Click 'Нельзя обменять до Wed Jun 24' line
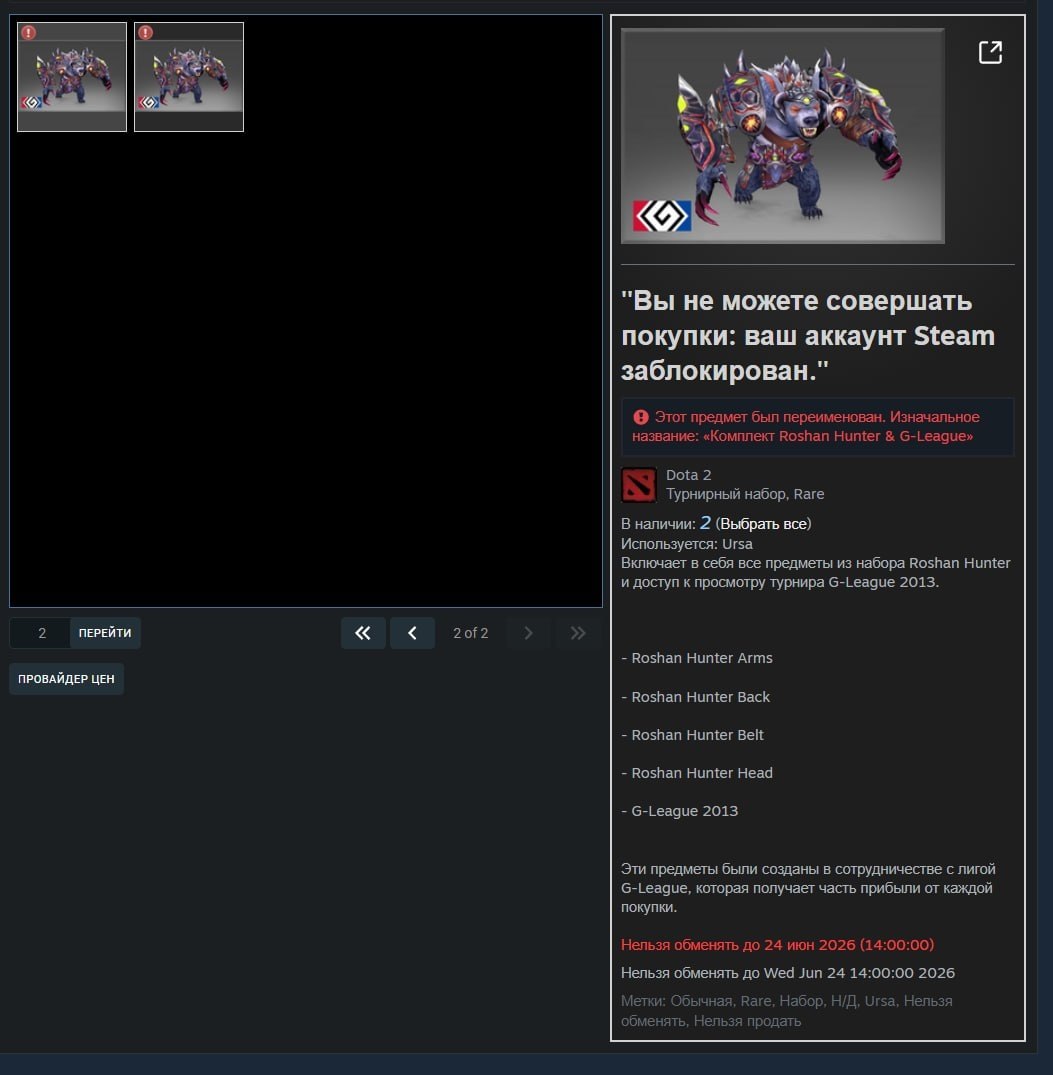 pos(788,973)
